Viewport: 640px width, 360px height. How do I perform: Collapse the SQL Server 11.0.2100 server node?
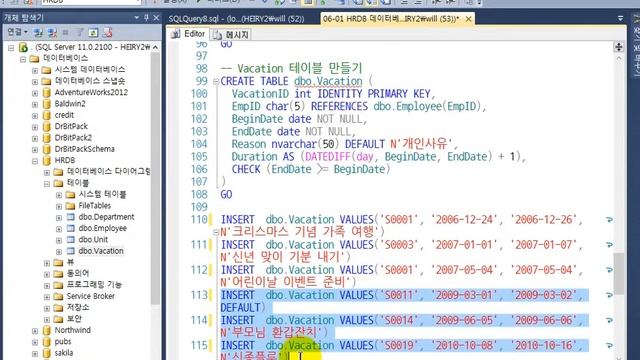[x=11, y=48]
